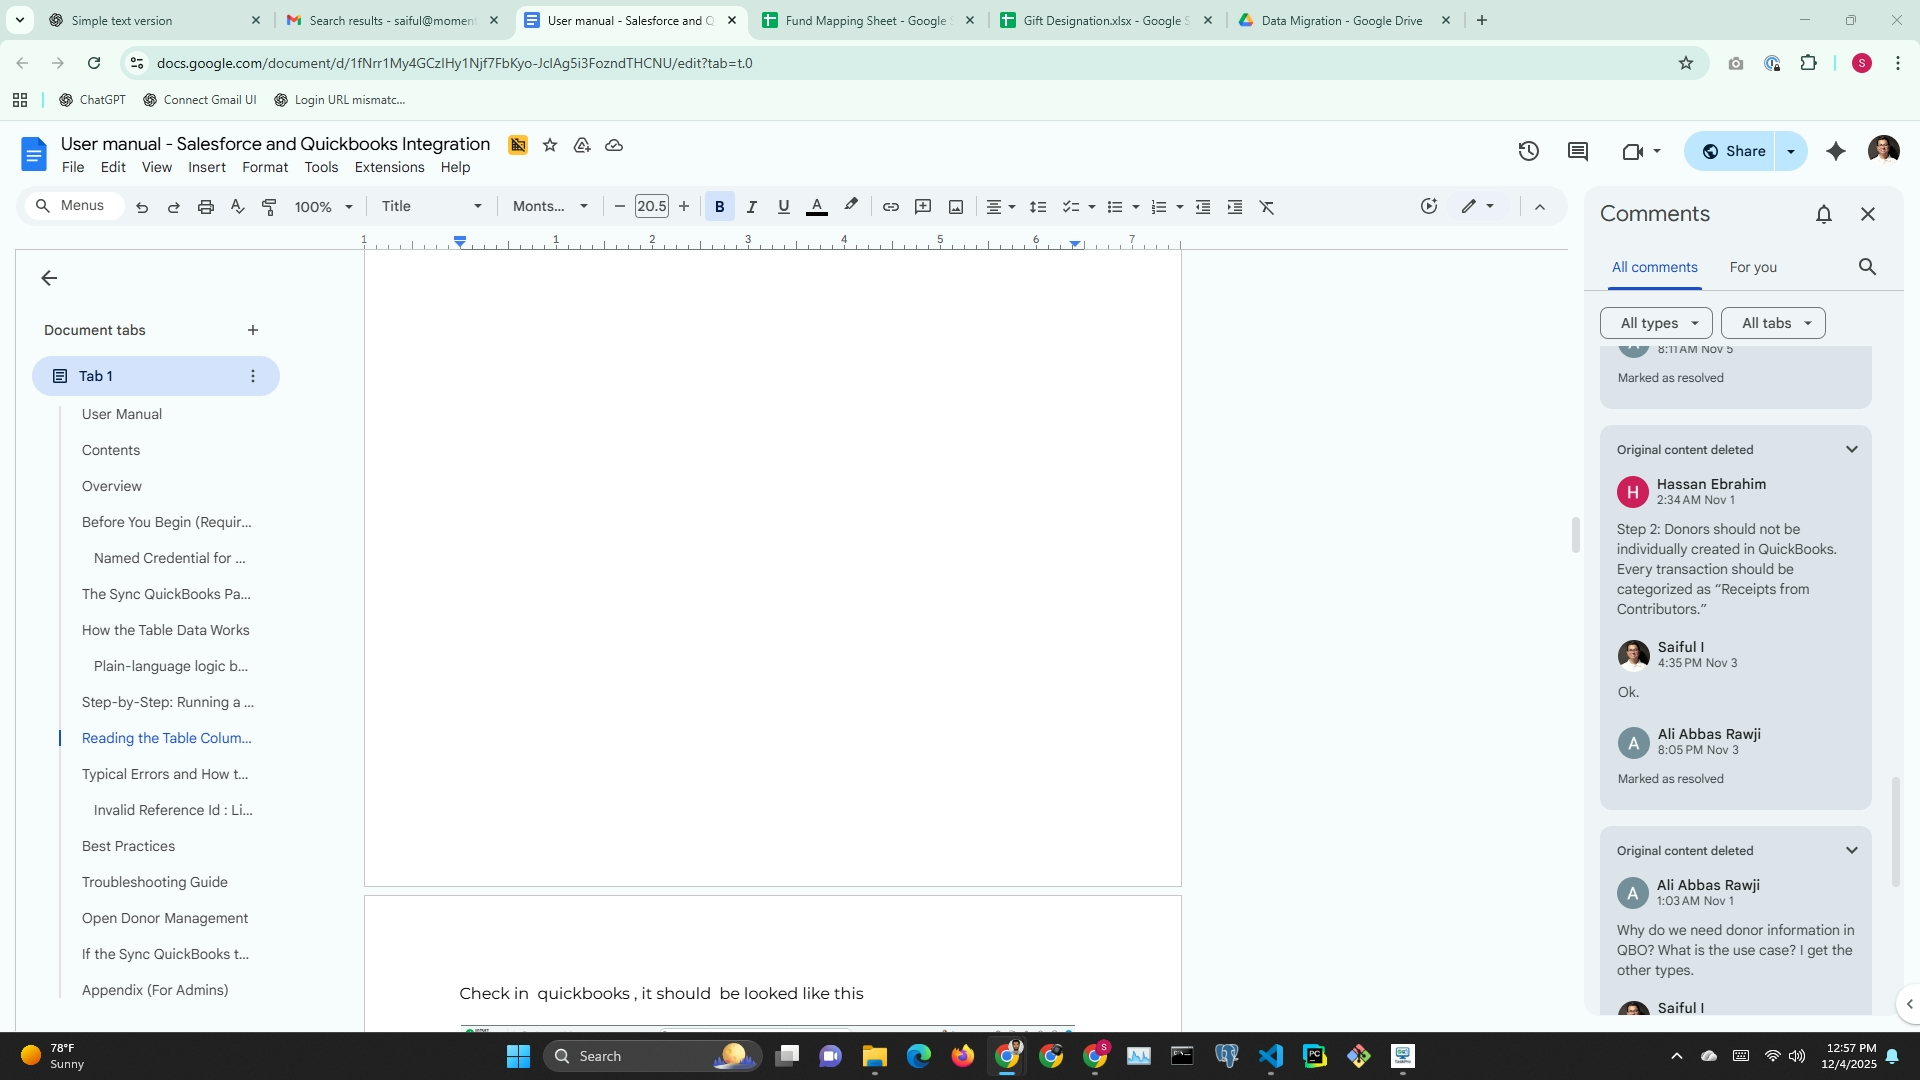Expand the zoom level 100% dropdown
1920x1080 pixels.
(323, 207)
